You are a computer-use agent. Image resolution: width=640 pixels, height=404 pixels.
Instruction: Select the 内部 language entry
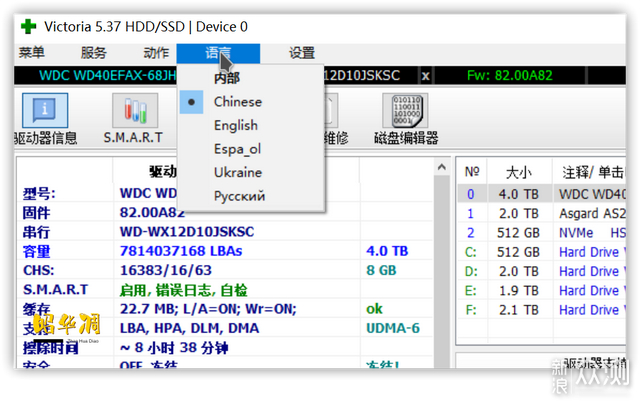pyautogui.click(x=226, y=78)
